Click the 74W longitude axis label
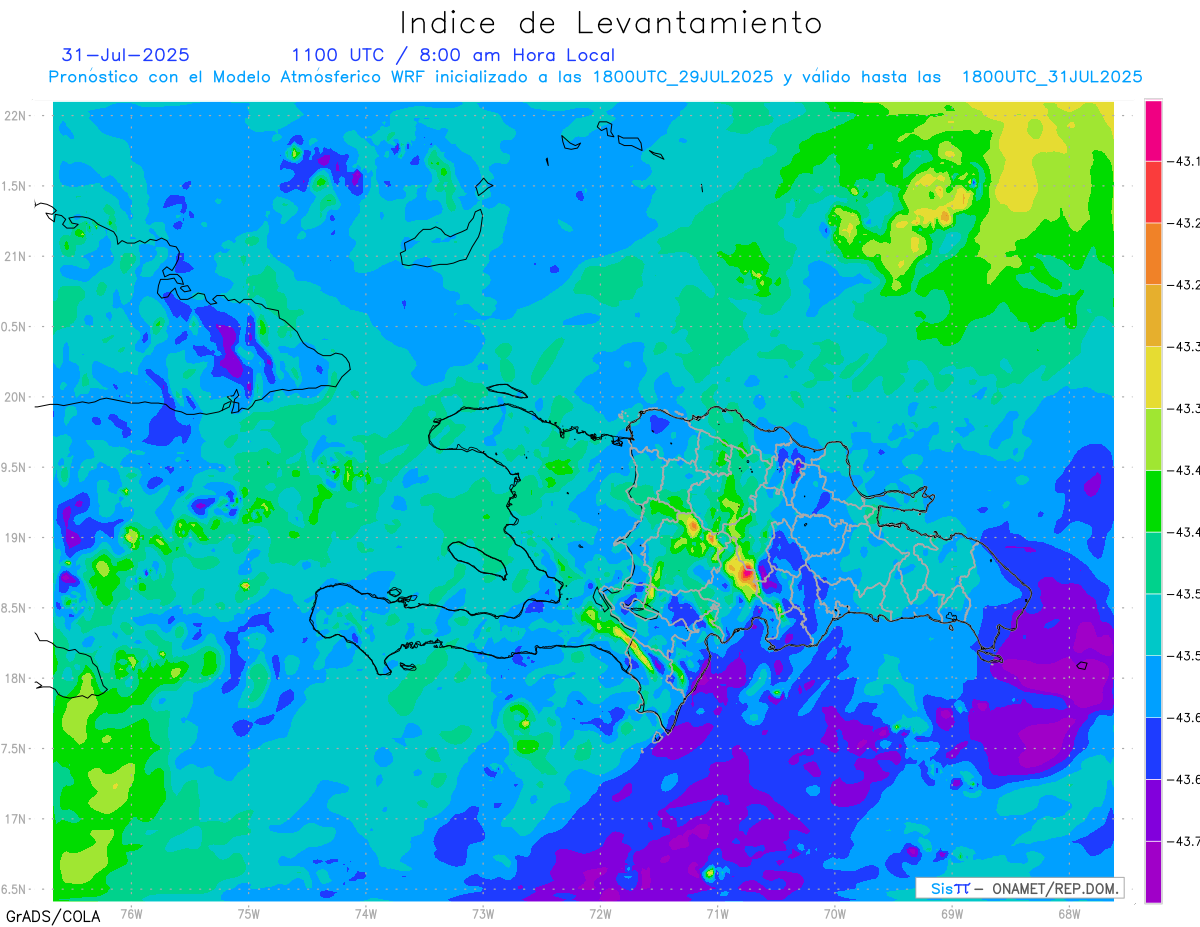Viewport: 1200px width, 927px height. point(366,913)
